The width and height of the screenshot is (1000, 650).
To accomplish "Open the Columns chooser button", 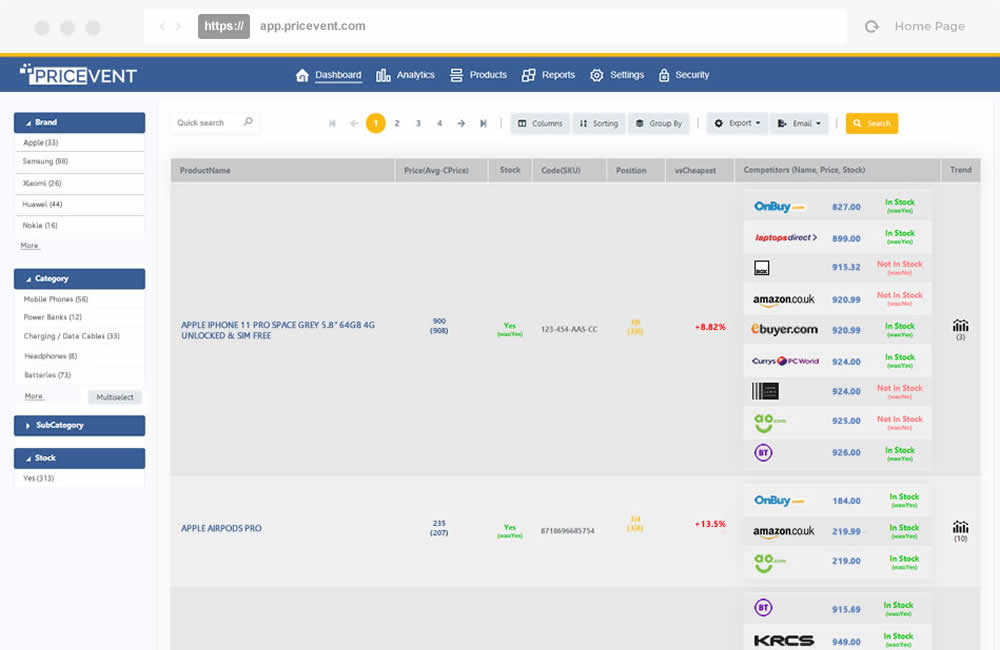I will click(x=540, y=123).
